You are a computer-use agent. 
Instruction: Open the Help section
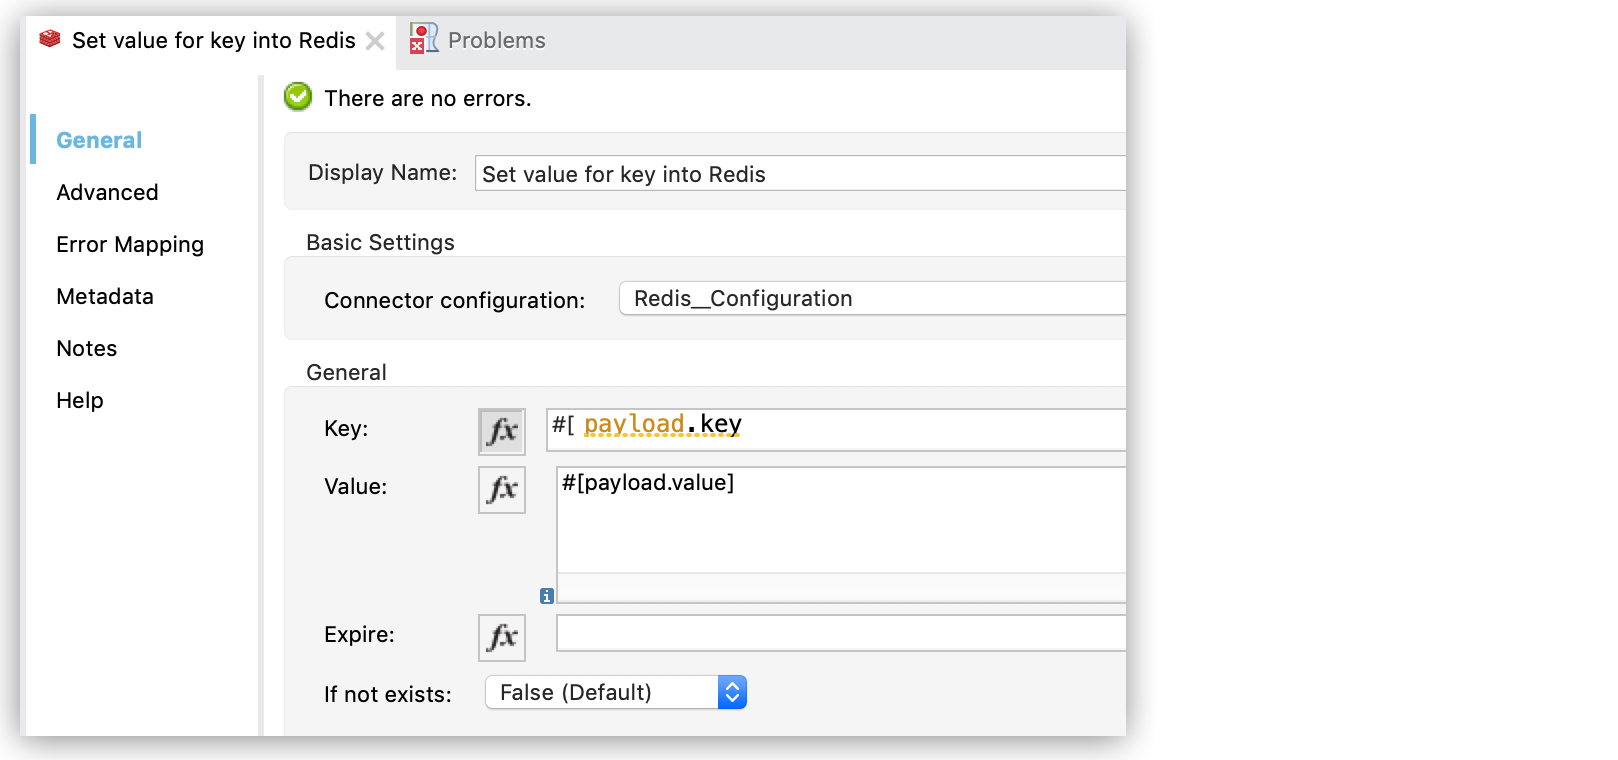click(80, 400)
